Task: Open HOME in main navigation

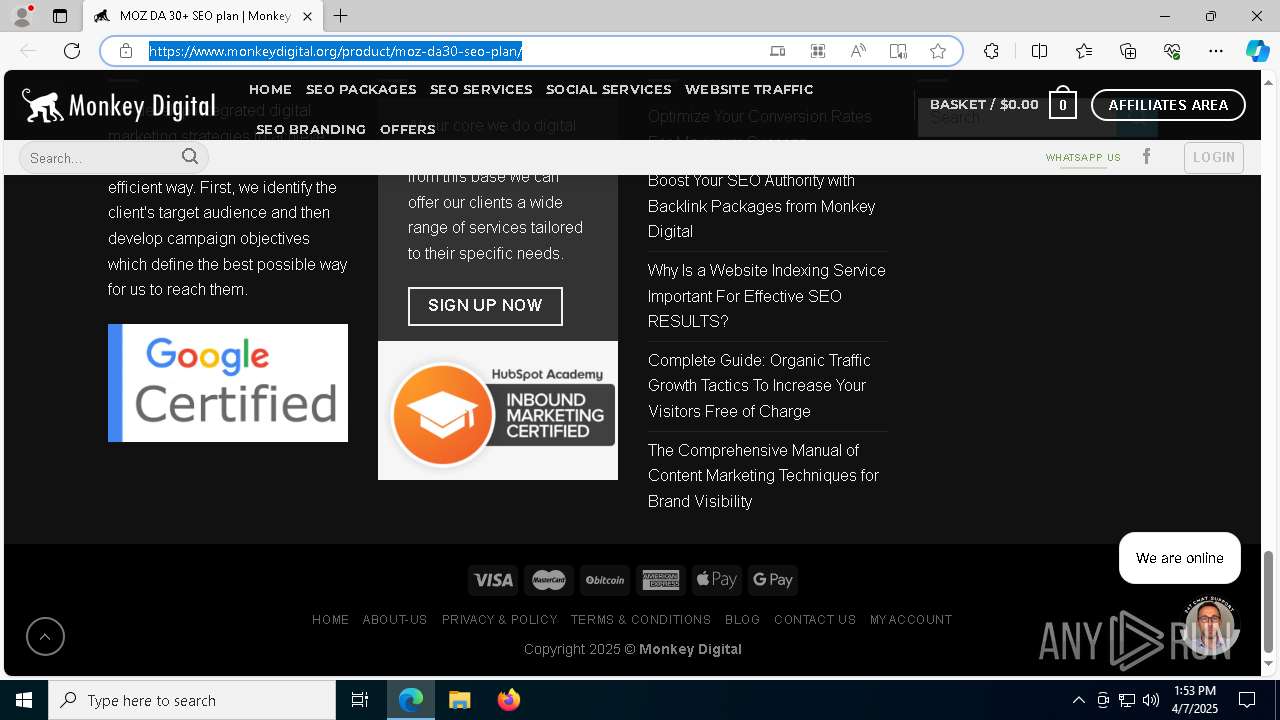Action: point(270,89)
